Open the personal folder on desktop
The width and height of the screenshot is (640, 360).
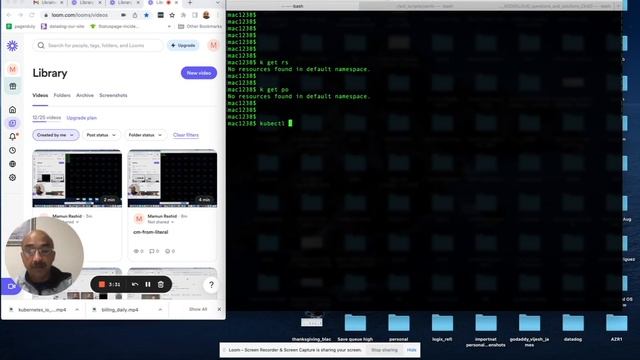[x=399, y=327]
